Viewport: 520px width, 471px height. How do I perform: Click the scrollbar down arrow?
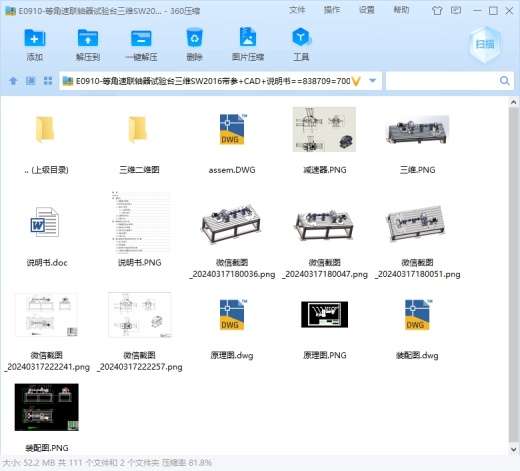coord(513,449)
